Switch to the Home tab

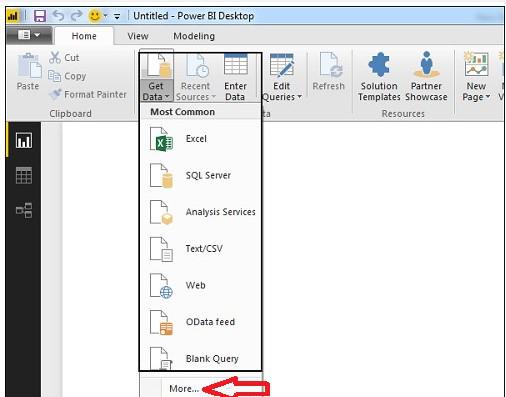pyautogui.click(x=84, y=36)
